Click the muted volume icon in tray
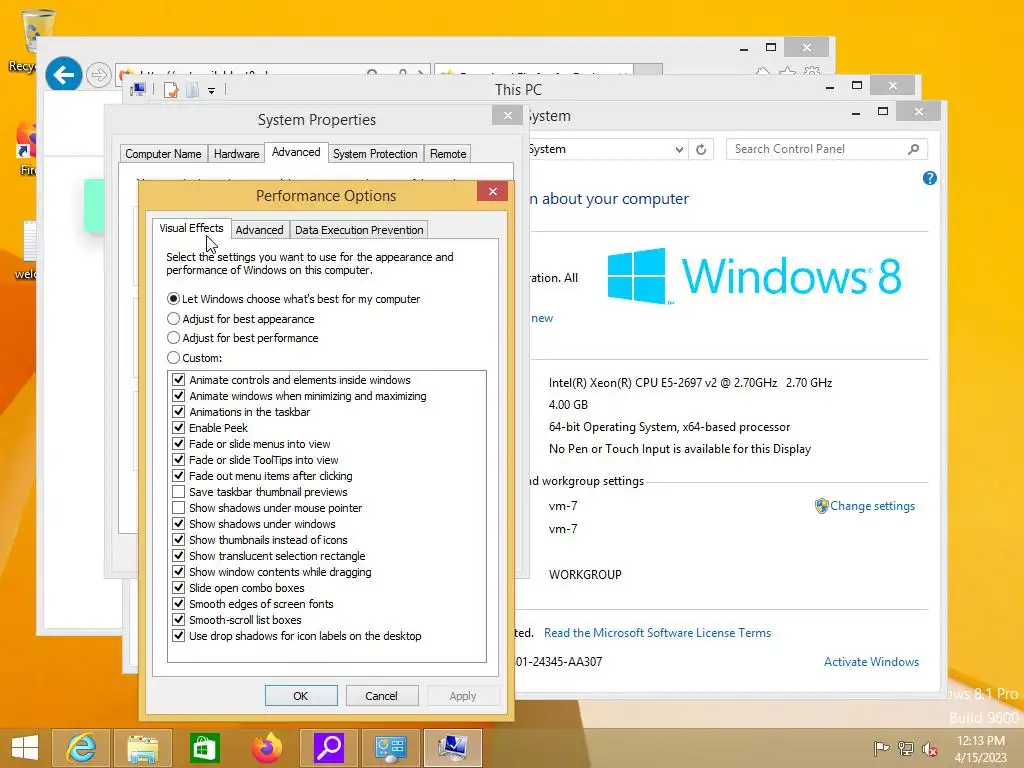 (929, 749)
